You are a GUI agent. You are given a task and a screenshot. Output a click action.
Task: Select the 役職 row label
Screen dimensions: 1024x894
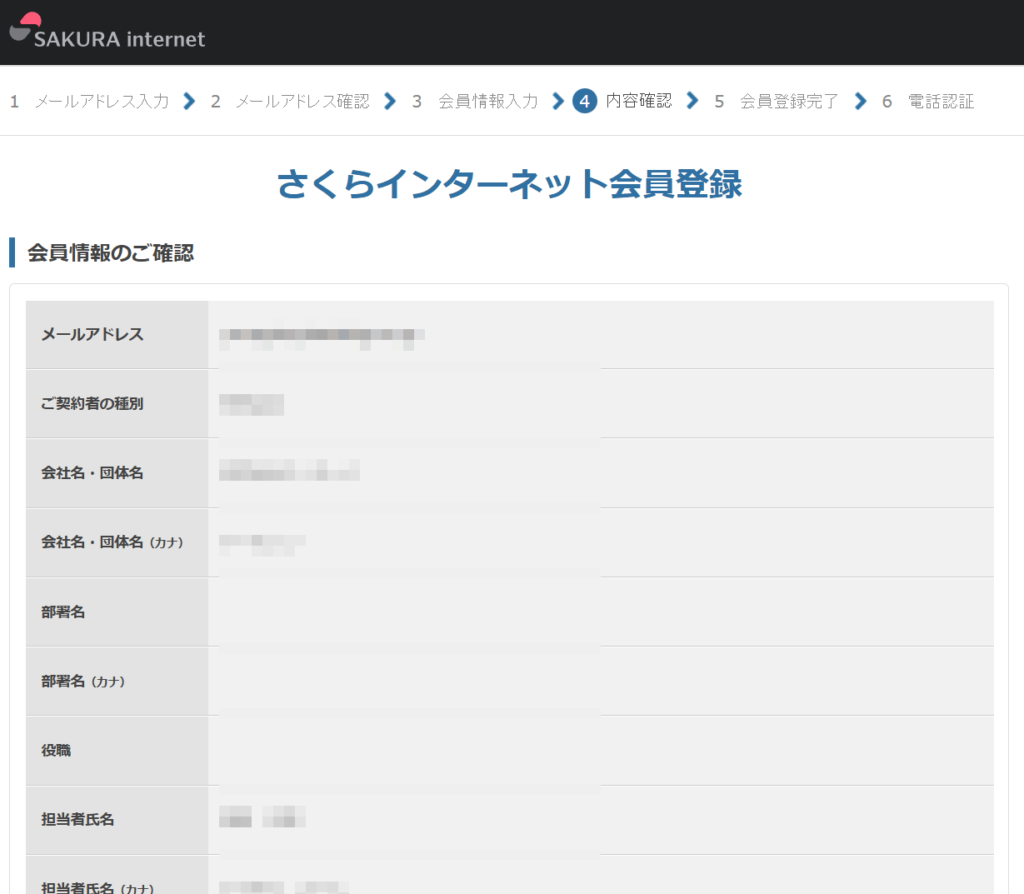(56, 750)
